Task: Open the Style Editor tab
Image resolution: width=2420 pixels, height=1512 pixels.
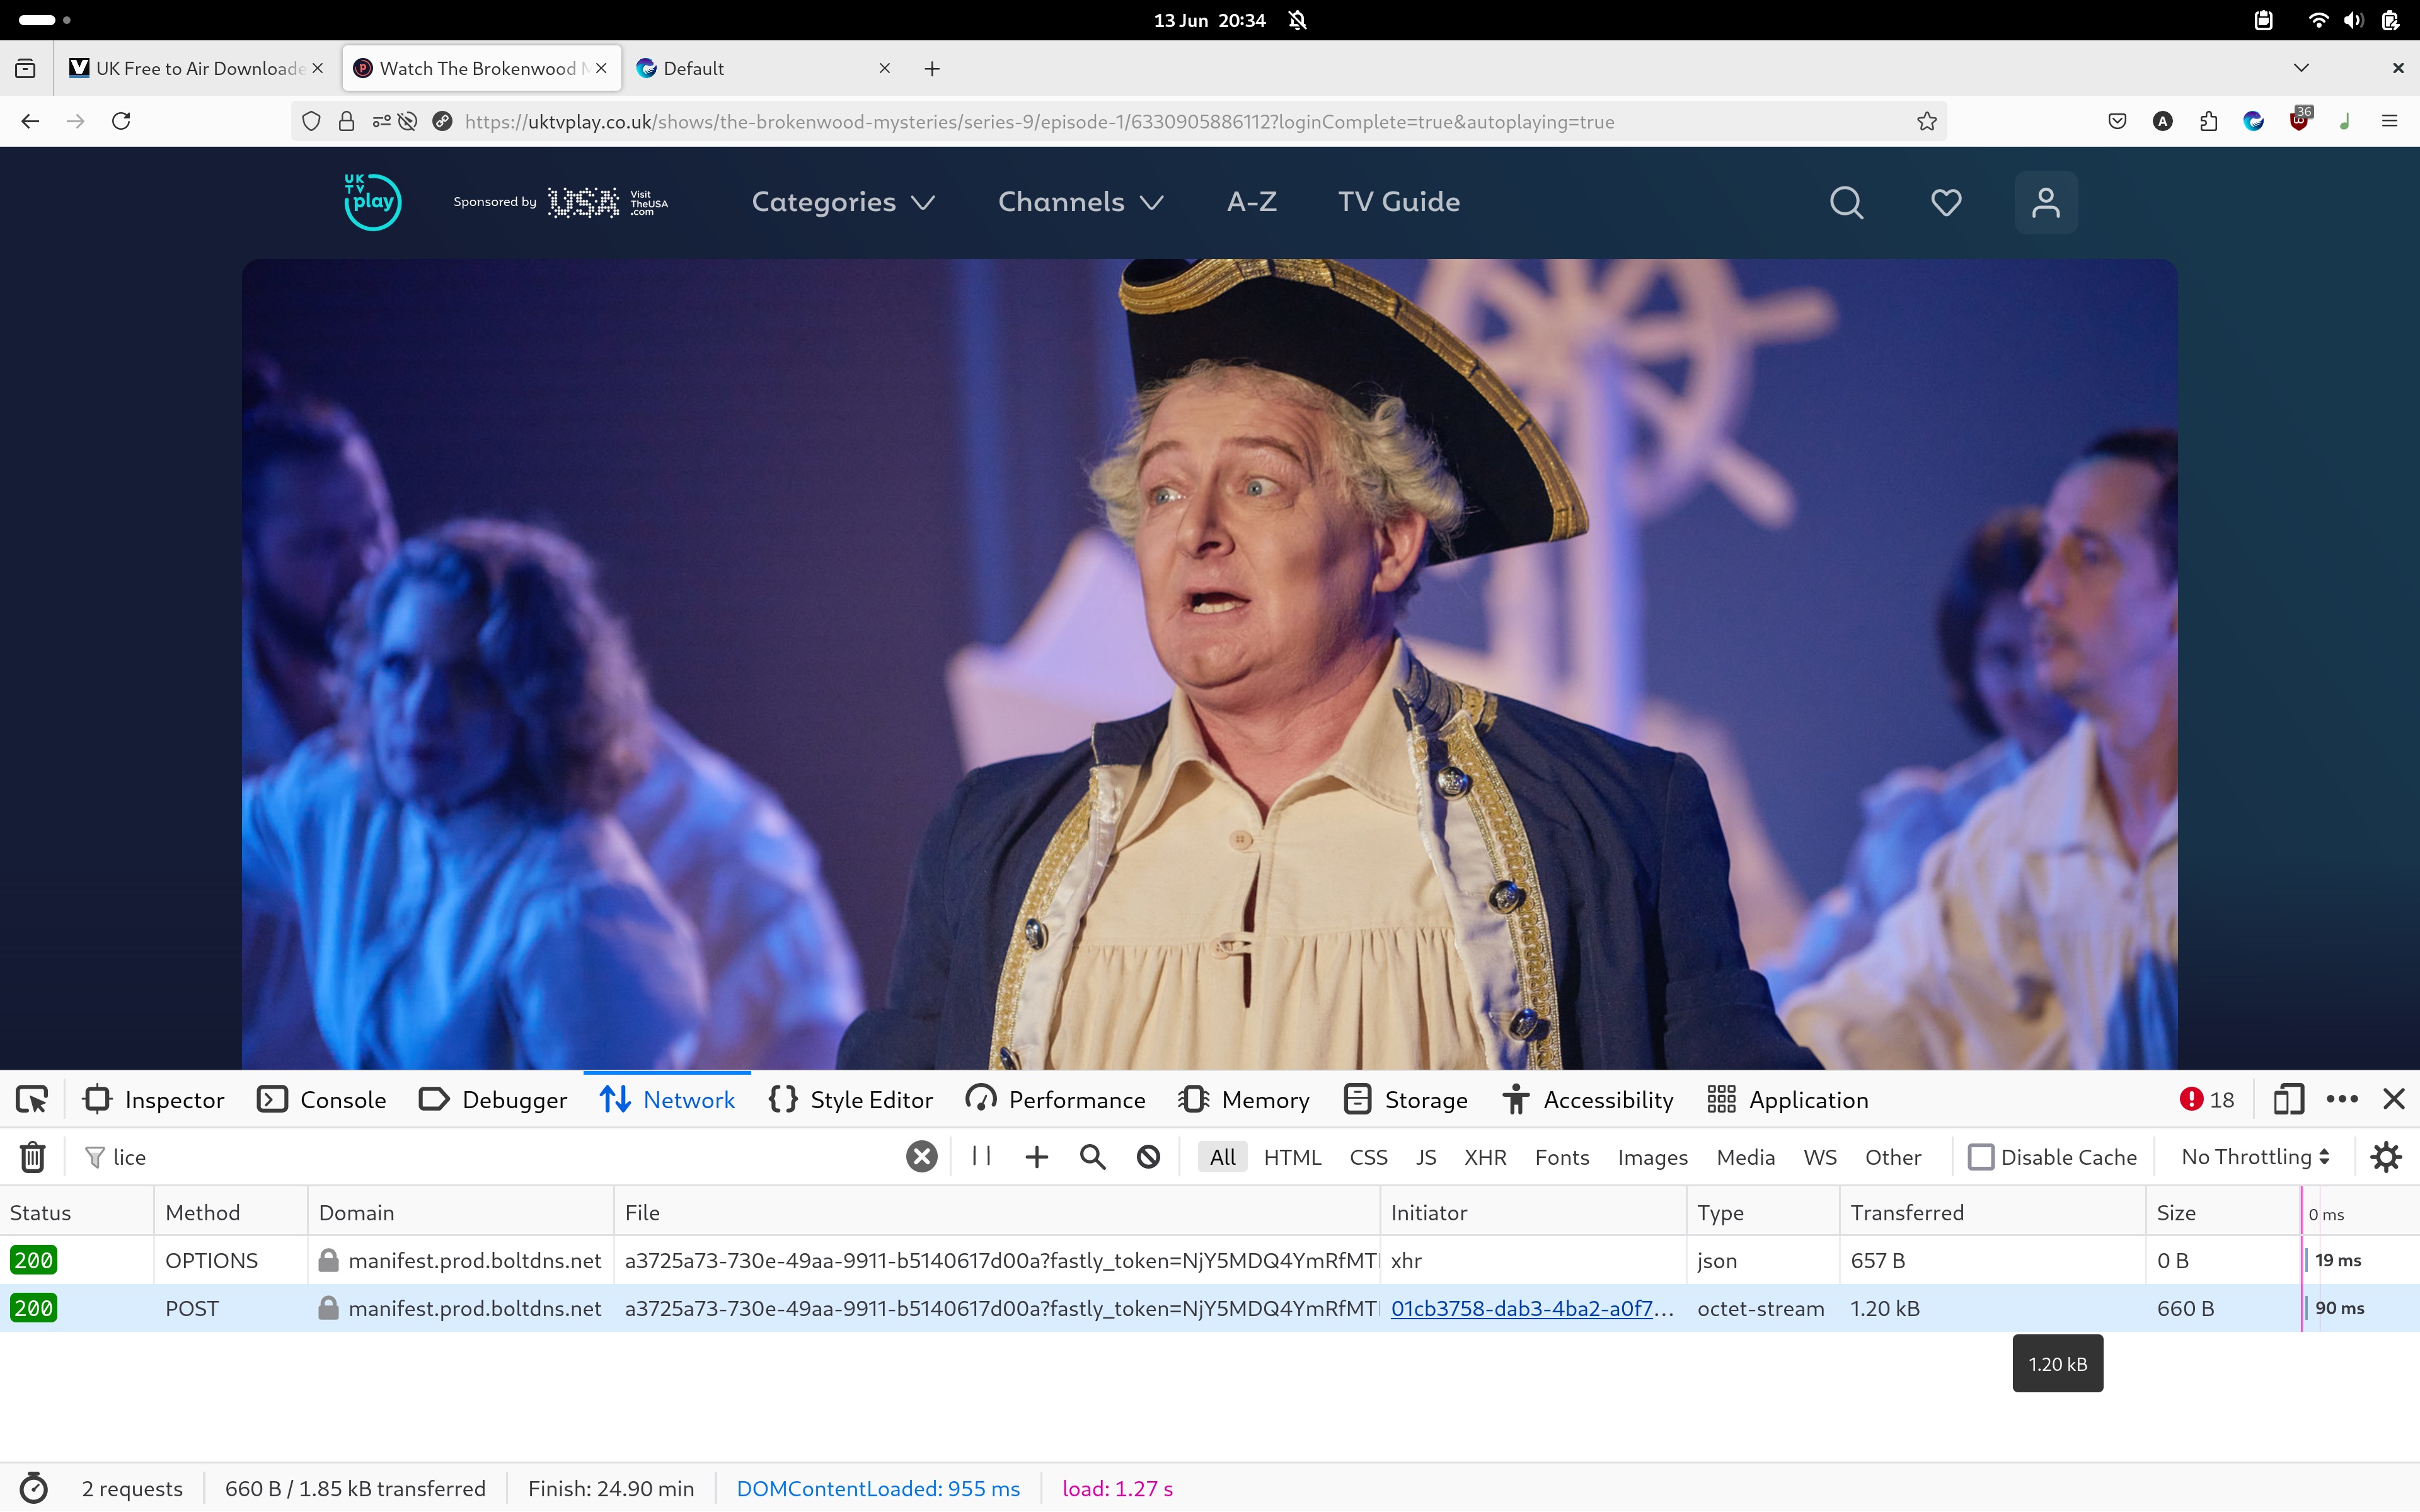Action: point(851,1100)
